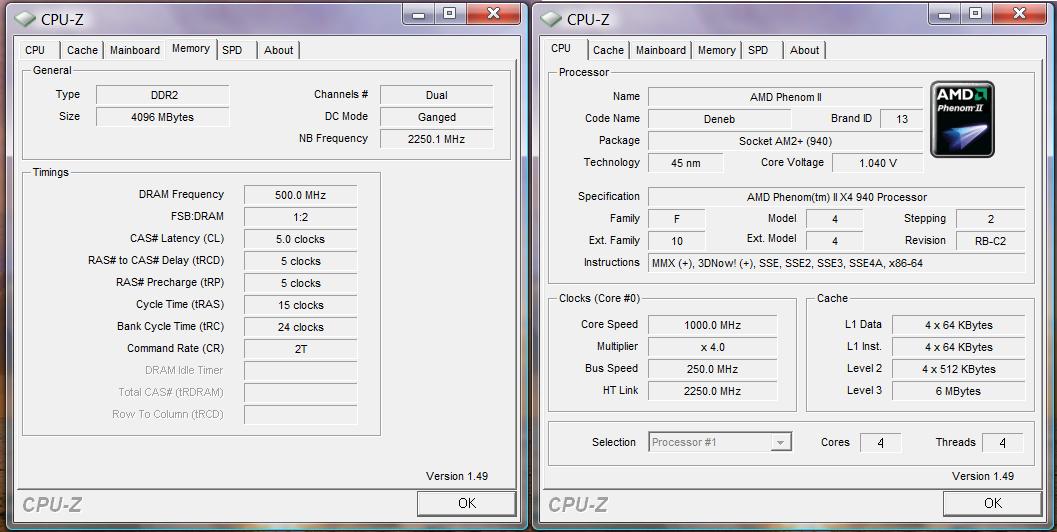Click the 5.0 clocks CAS# Latency value
The height and width of the screenshot is (532, 1057).
point(301,239)
